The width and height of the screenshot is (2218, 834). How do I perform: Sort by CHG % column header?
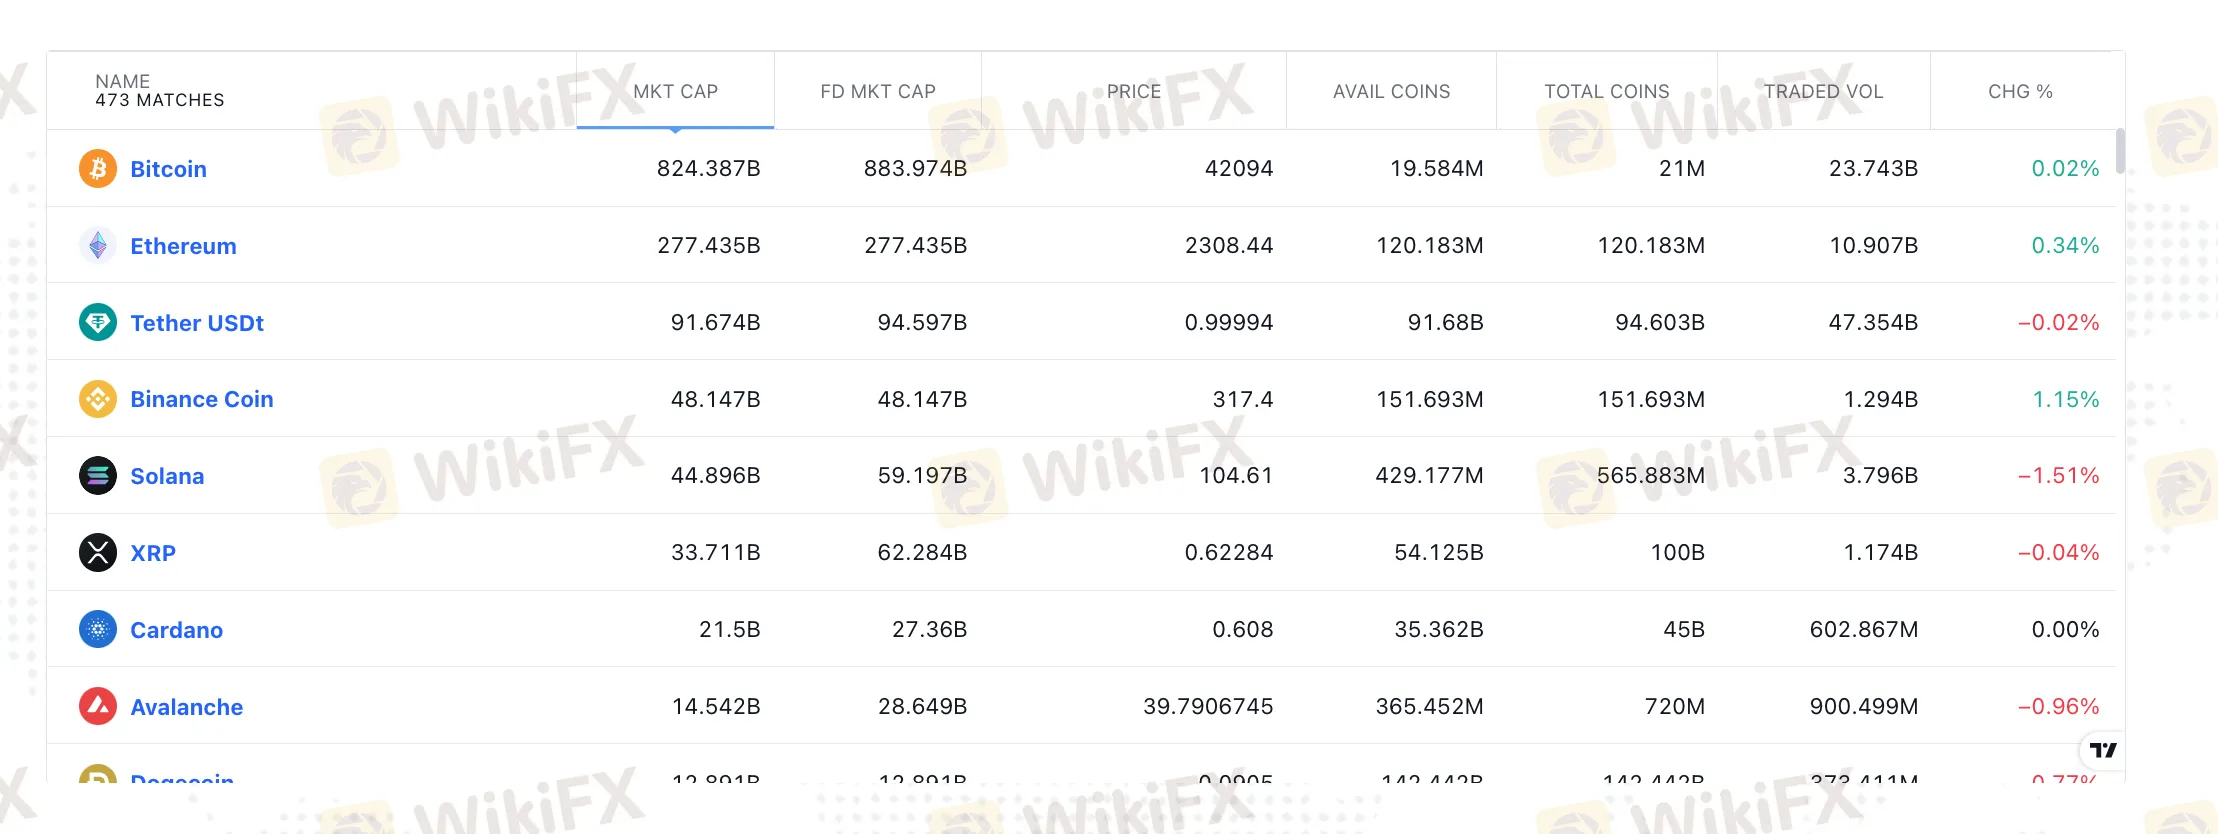click(x=2020, y=91)
